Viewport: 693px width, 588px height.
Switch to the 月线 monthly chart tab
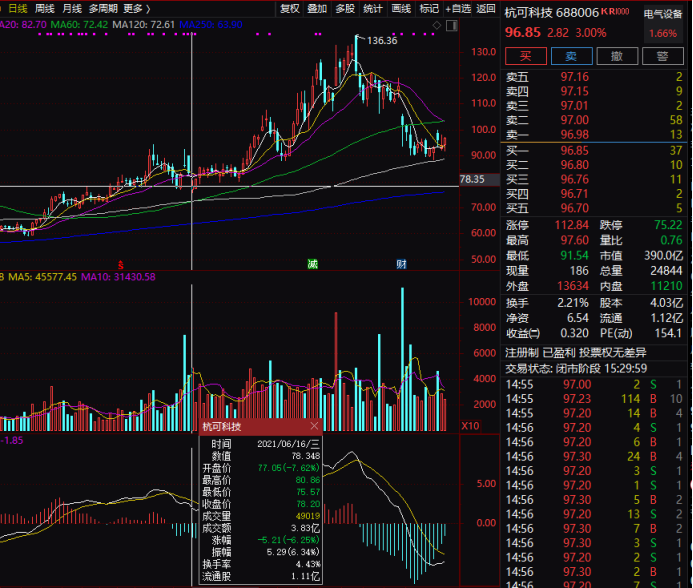point(72,9)
